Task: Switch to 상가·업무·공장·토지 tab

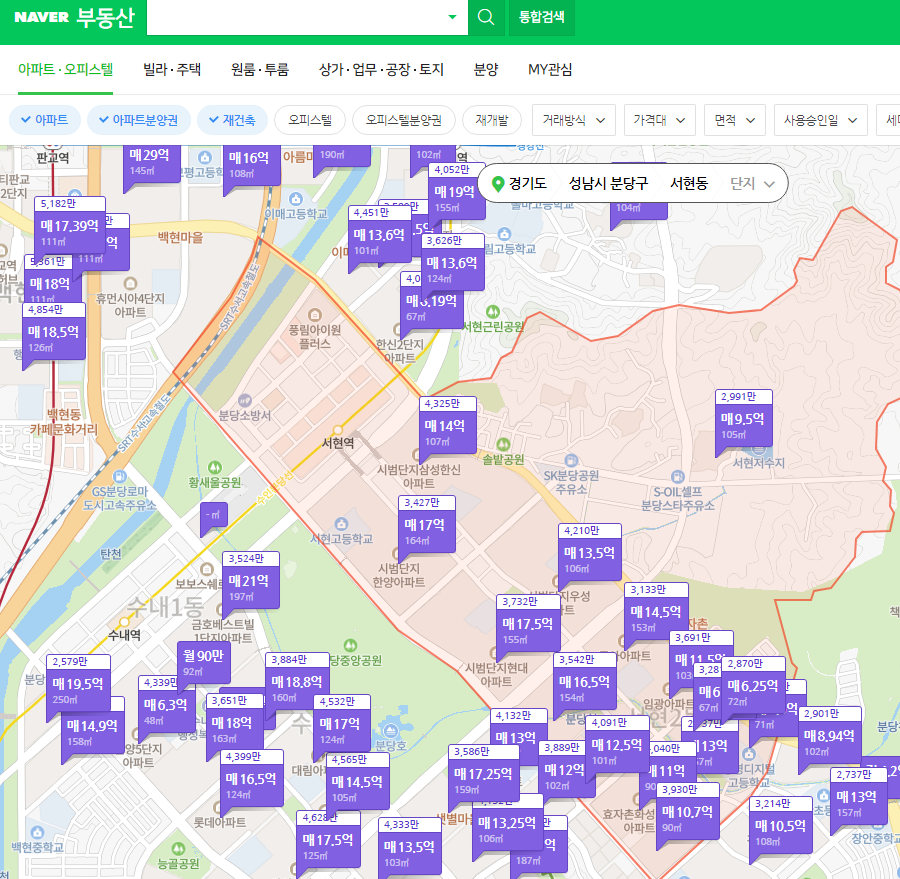Action: (x=381, y=69)
